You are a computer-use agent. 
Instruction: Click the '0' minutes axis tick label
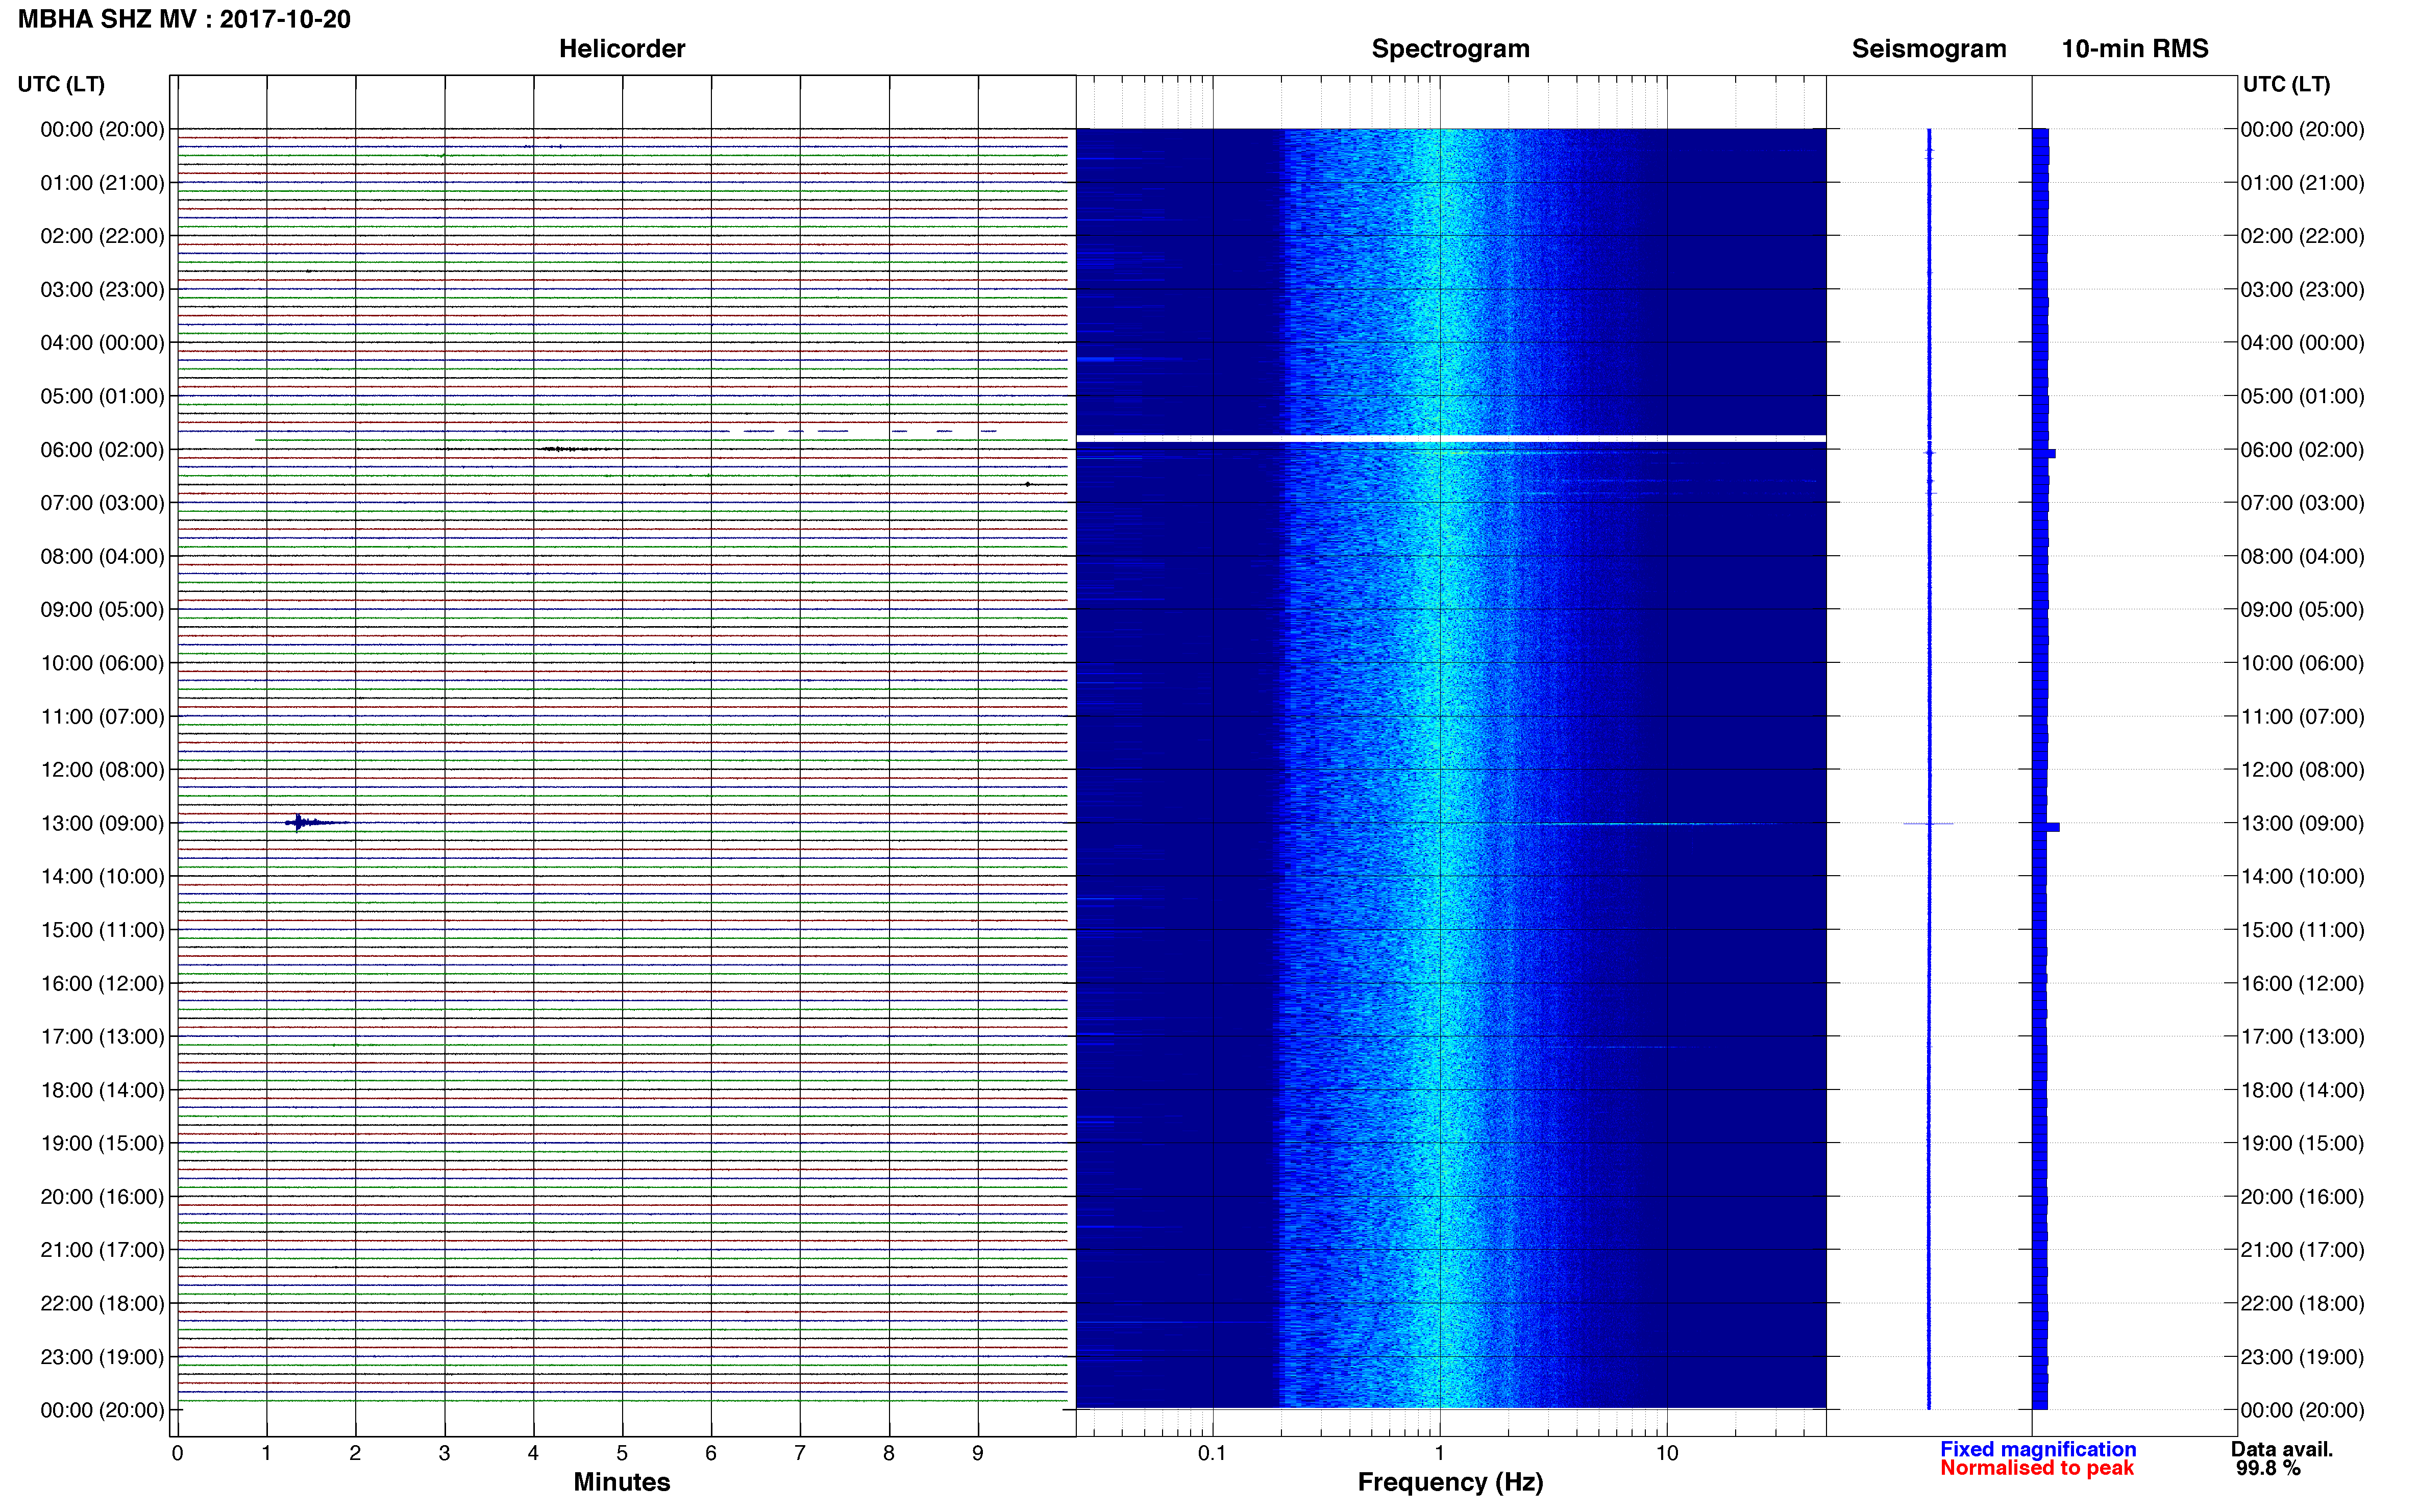tap(177, 1453)
